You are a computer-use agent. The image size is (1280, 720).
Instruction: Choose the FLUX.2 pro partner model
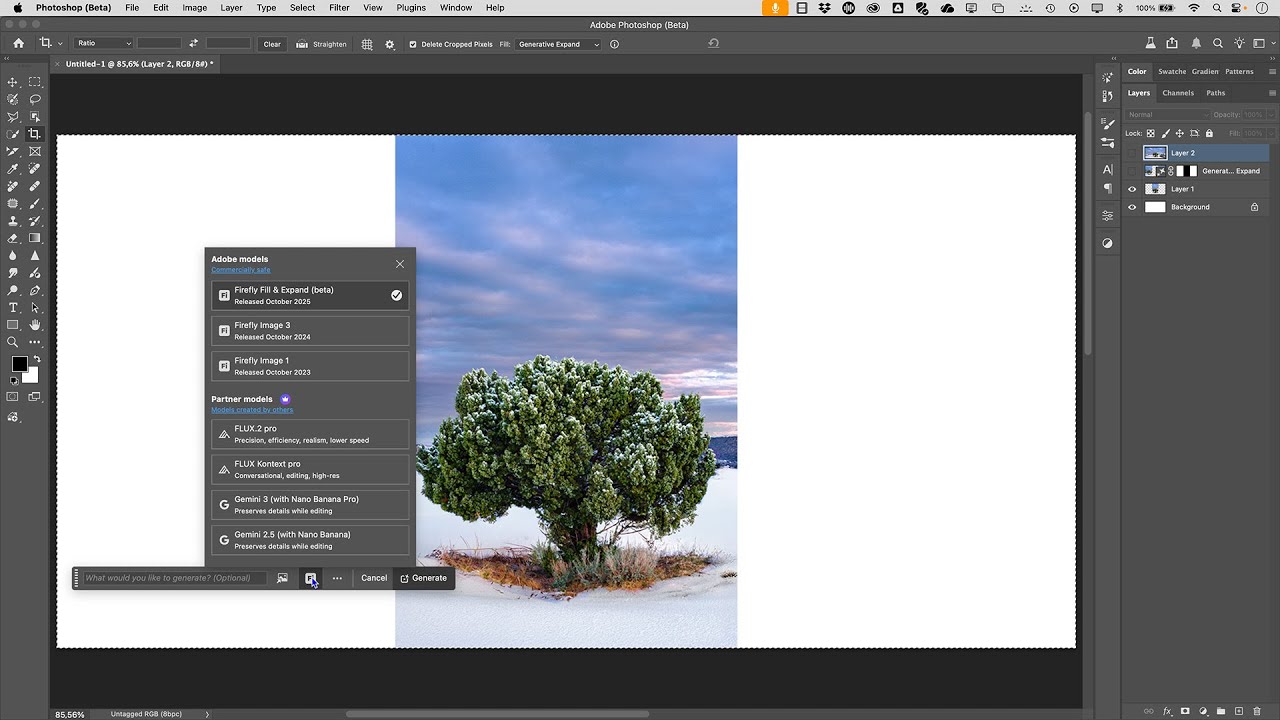click(310, 434)
